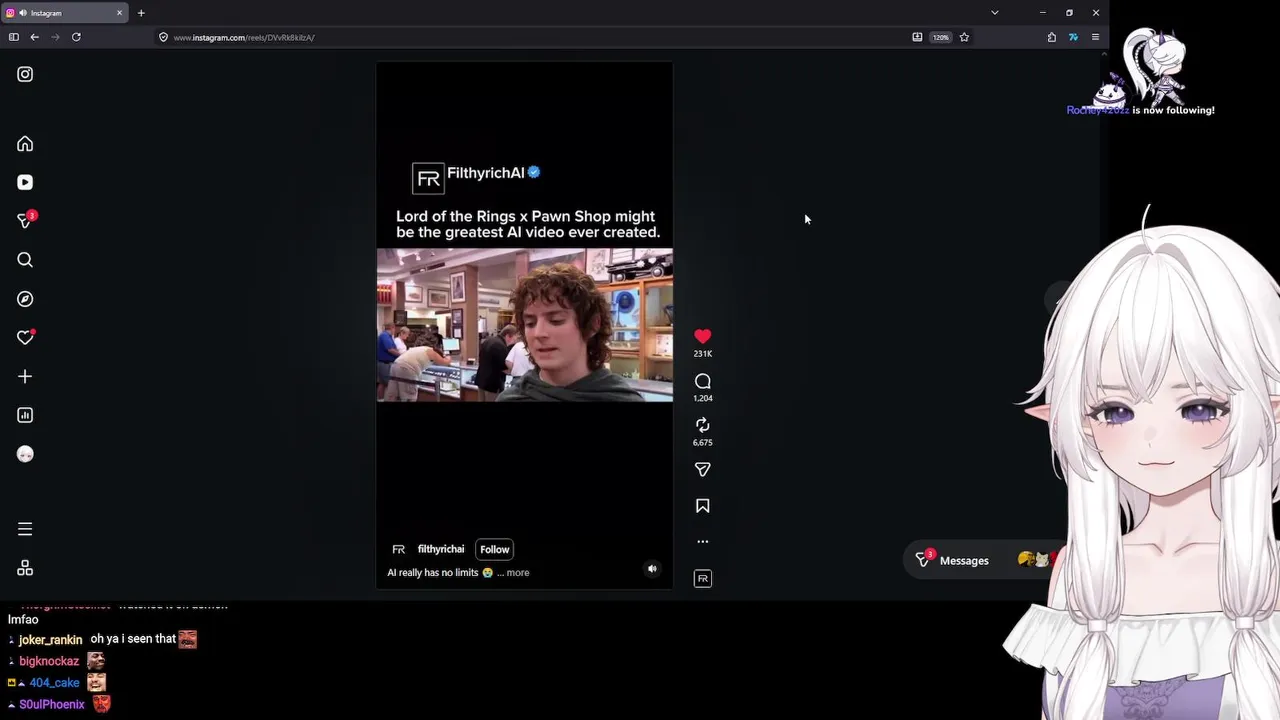Follow the filthyrichai account

tap(494, 549)
